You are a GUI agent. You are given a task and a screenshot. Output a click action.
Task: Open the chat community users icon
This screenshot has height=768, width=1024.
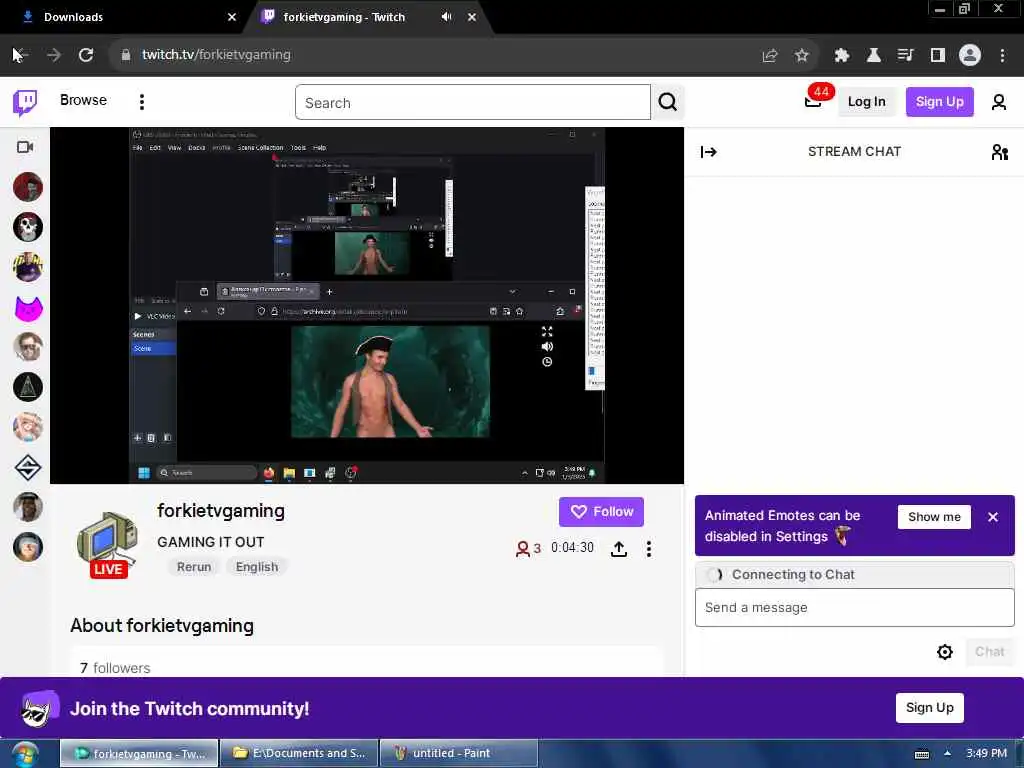click(x=999, y=152)
